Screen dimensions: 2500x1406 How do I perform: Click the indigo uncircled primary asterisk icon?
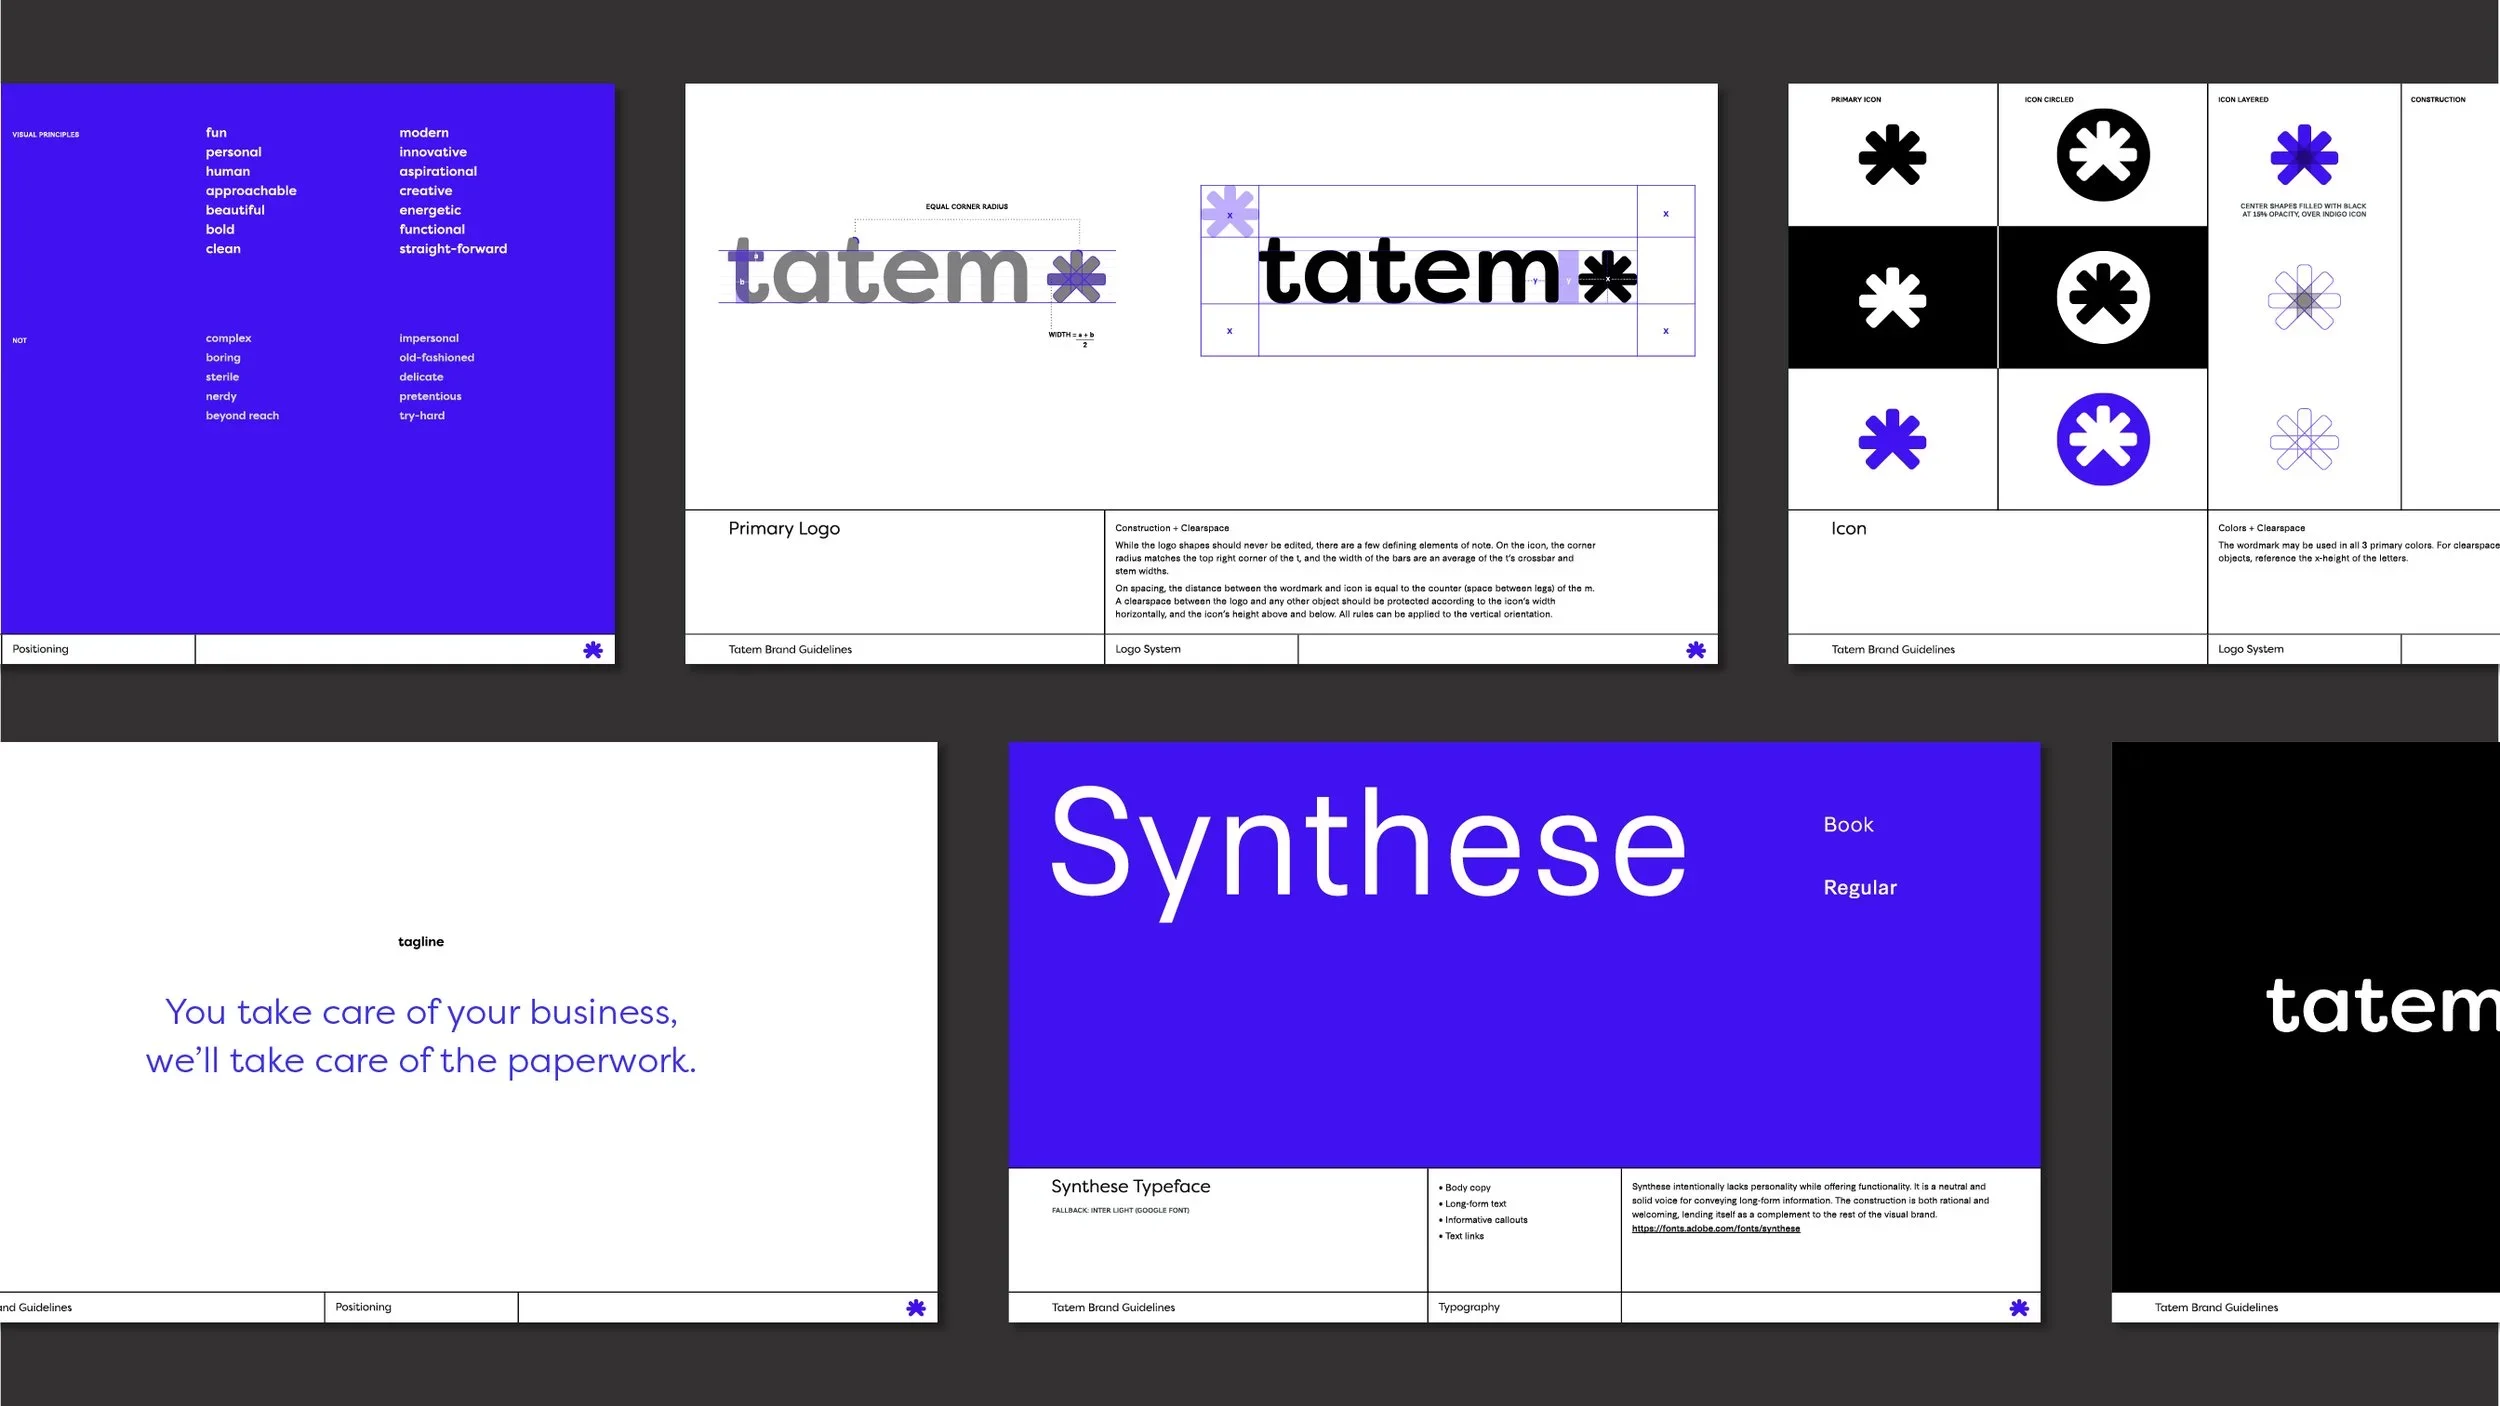(1892, 440)
